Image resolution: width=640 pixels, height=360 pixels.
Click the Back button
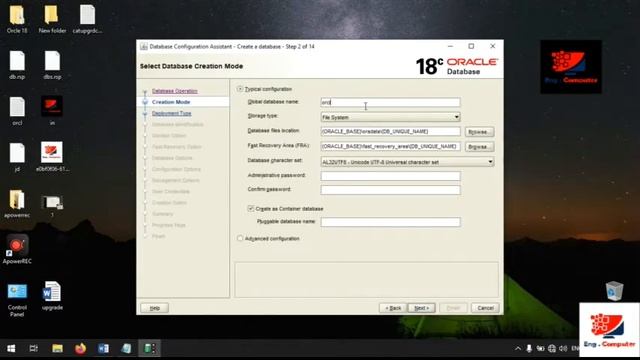pos(393,308)
